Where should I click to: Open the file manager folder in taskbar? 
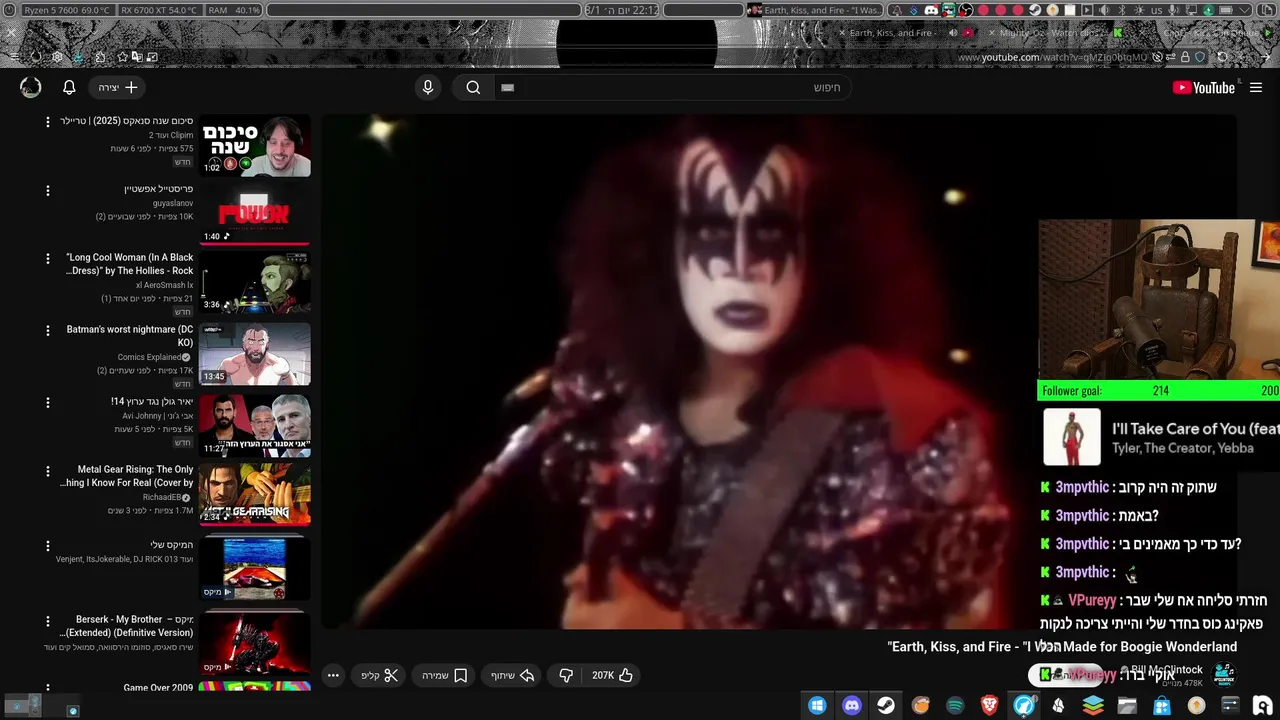pos(1127,705)
